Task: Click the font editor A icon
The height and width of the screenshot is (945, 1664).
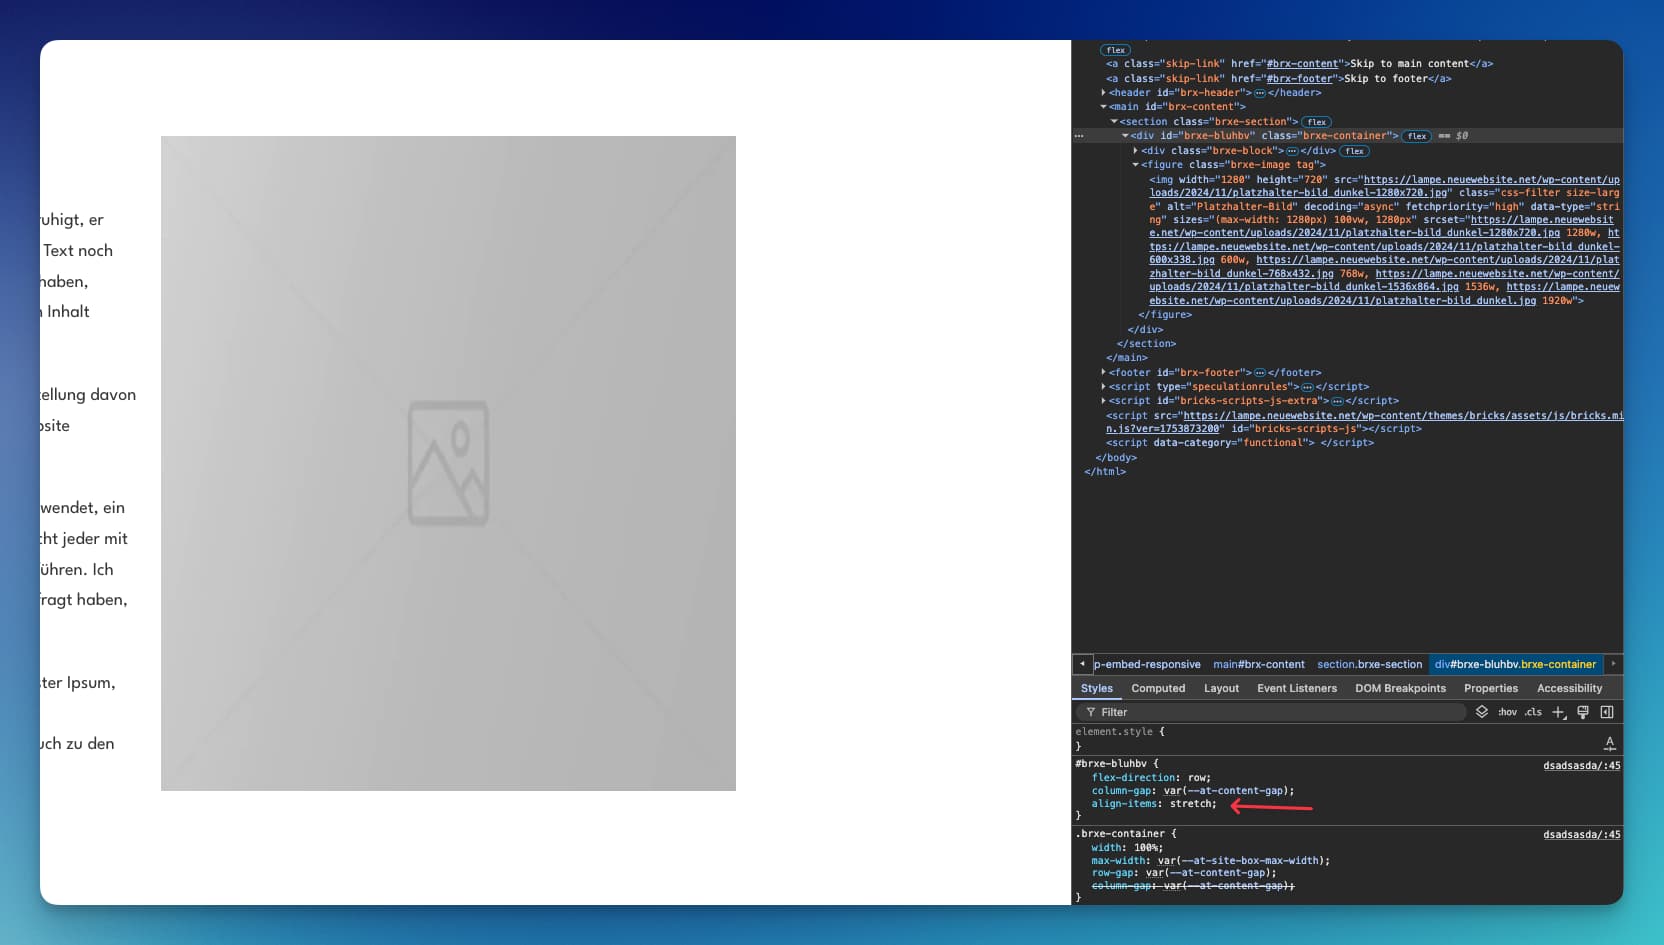Action: click(1610, 743)
